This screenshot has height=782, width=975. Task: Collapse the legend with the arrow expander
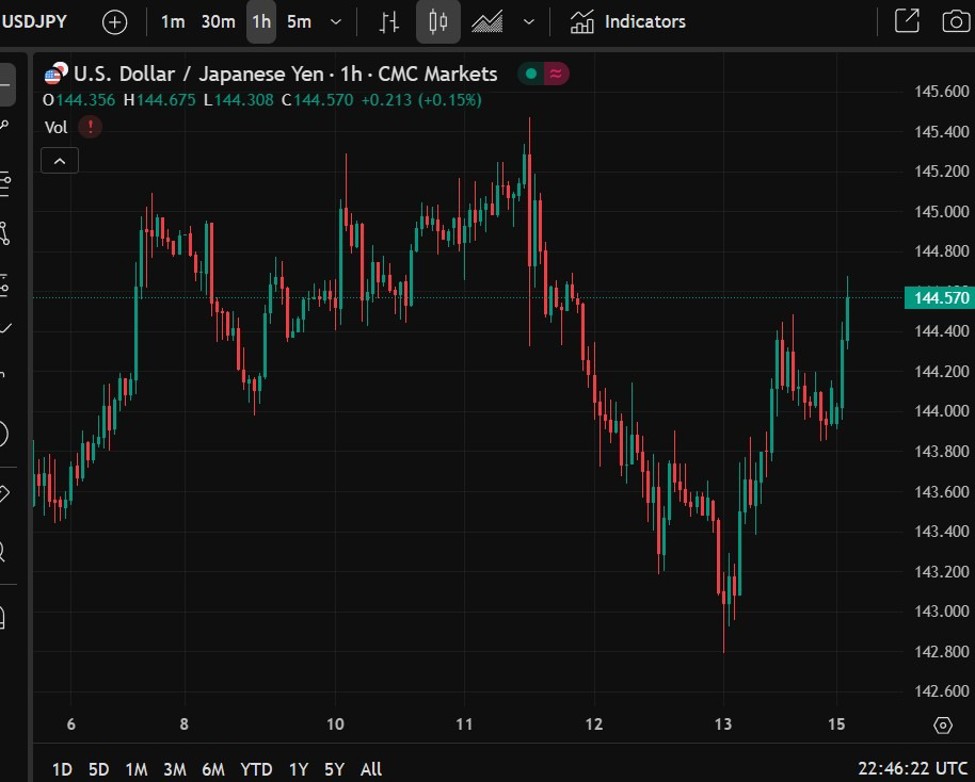pos(59,160)
